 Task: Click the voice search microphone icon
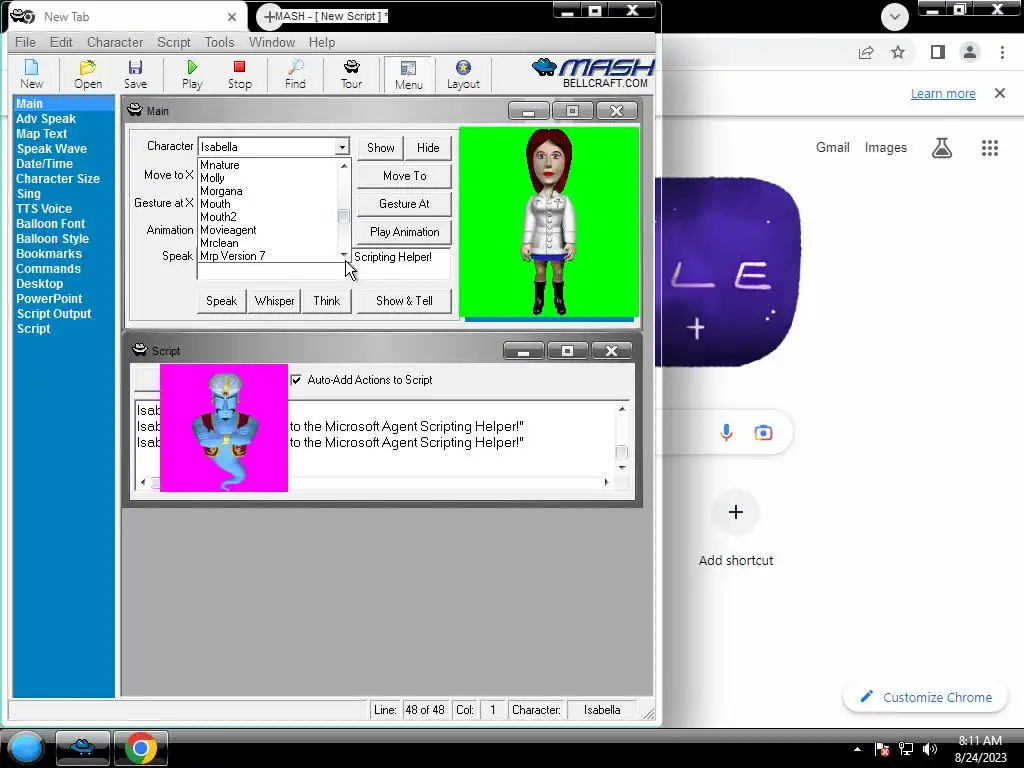[726, 432]
